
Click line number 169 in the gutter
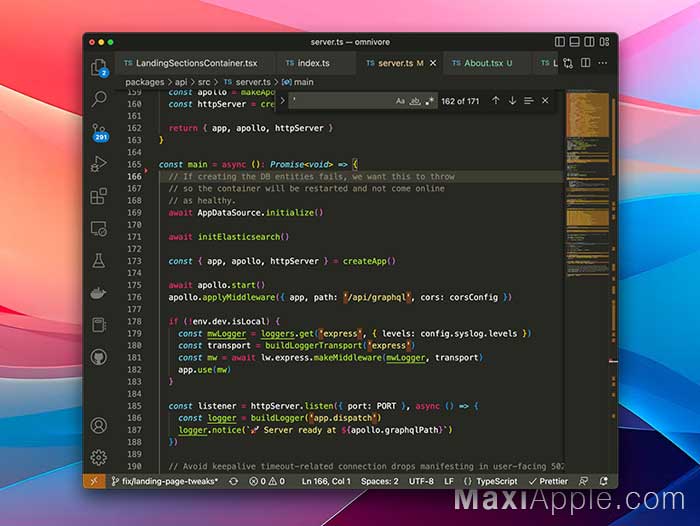[134, 213]
